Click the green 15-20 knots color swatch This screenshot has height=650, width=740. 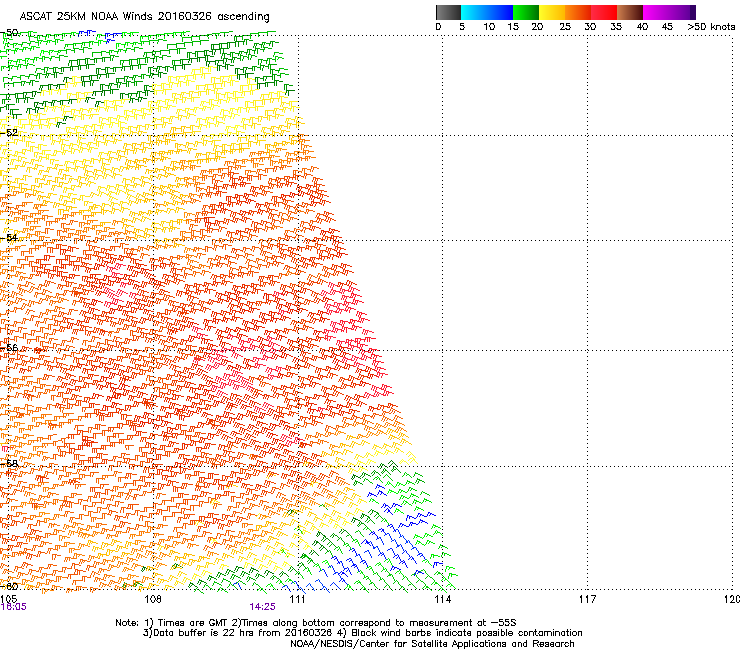(526, 12)
